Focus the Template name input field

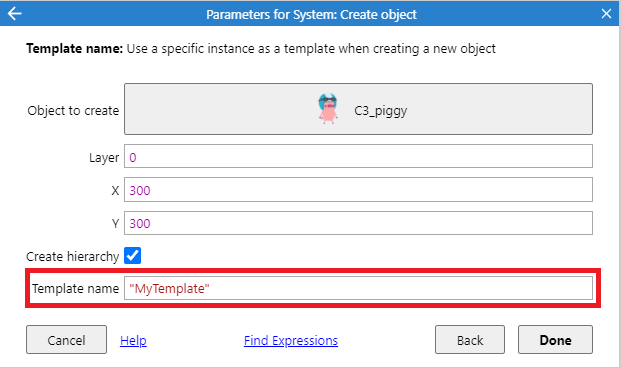(358, 288)
